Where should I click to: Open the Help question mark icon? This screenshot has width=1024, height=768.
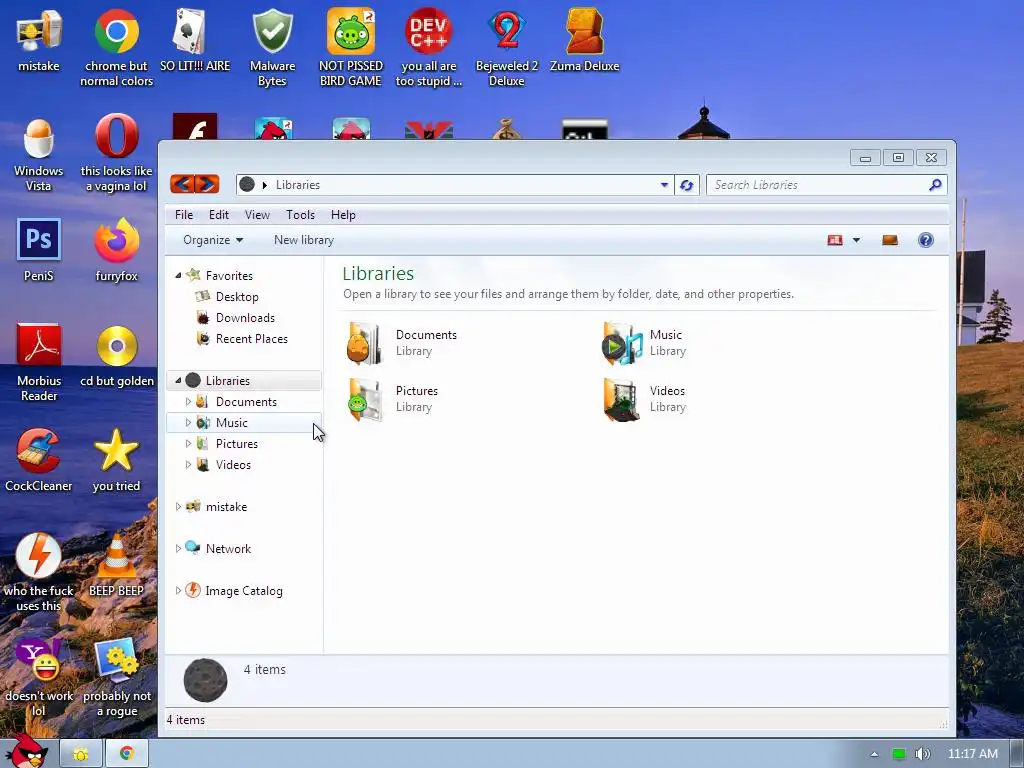point(925,240)
